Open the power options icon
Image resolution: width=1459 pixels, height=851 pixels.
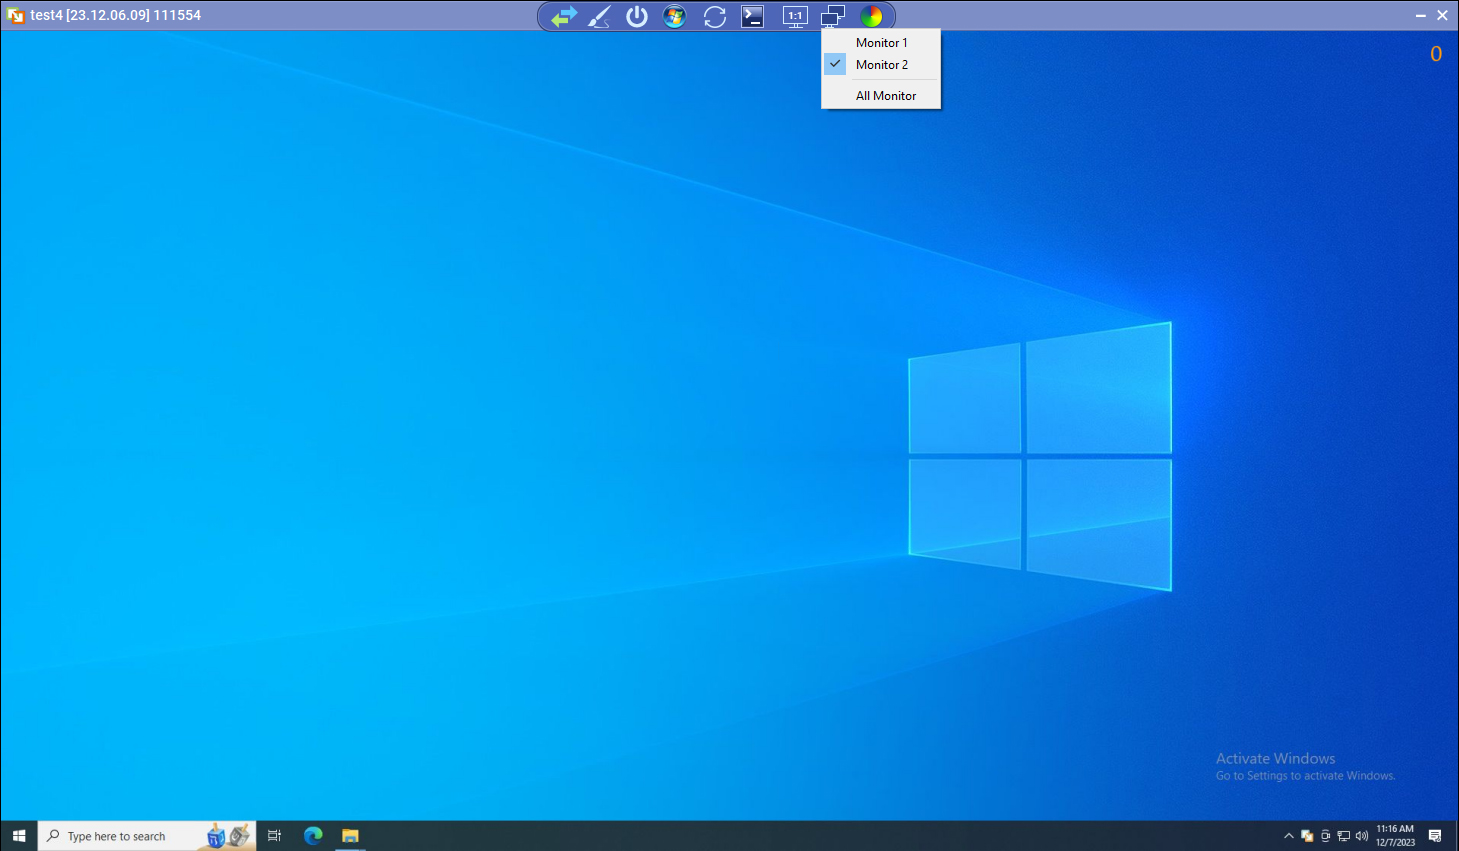tap(637, 16)
